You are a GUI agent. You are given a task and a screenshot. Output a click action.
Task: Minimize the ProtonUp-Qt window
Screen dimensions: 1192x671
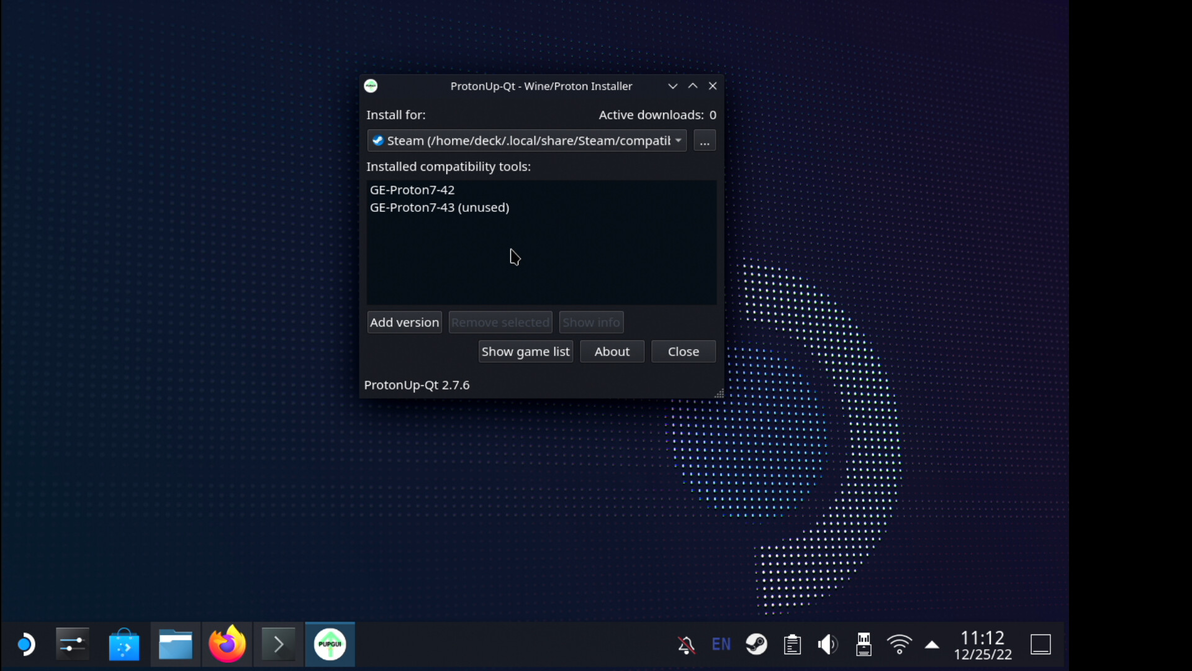point(673,86)
